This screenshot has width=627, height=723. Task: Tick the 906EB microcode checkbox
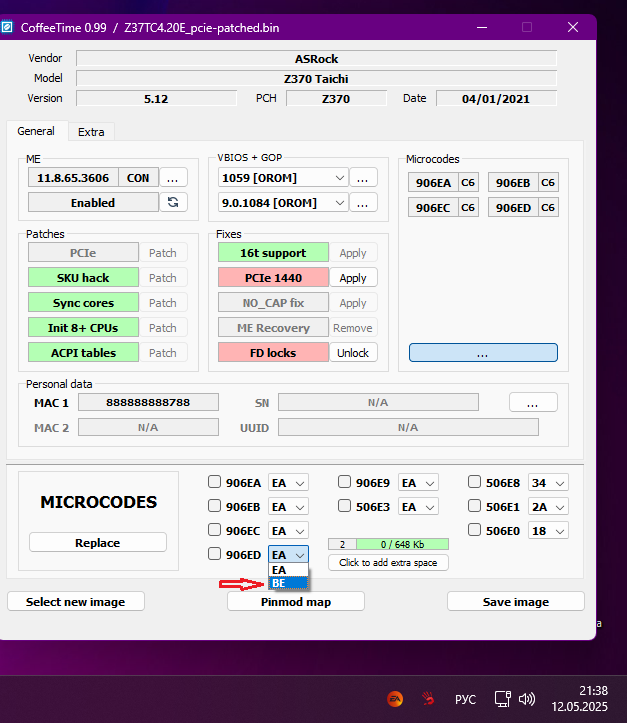[214, 506]
